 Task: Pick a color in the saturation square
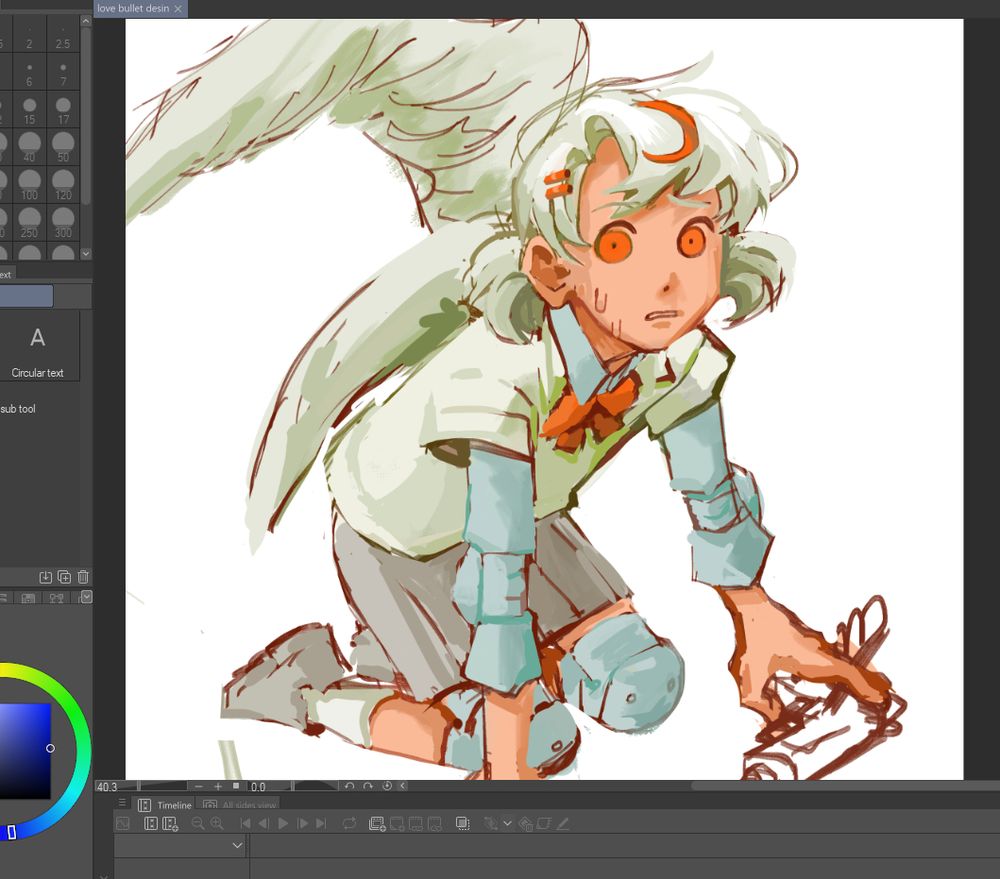pos(25,751)
